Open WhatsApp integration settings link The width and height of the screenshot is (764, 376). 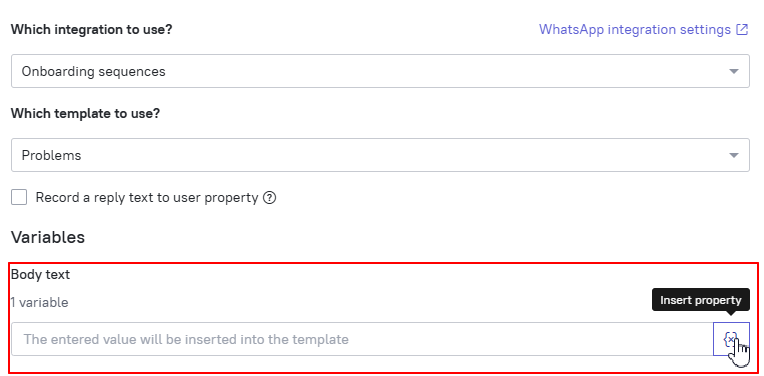(635, 30)
